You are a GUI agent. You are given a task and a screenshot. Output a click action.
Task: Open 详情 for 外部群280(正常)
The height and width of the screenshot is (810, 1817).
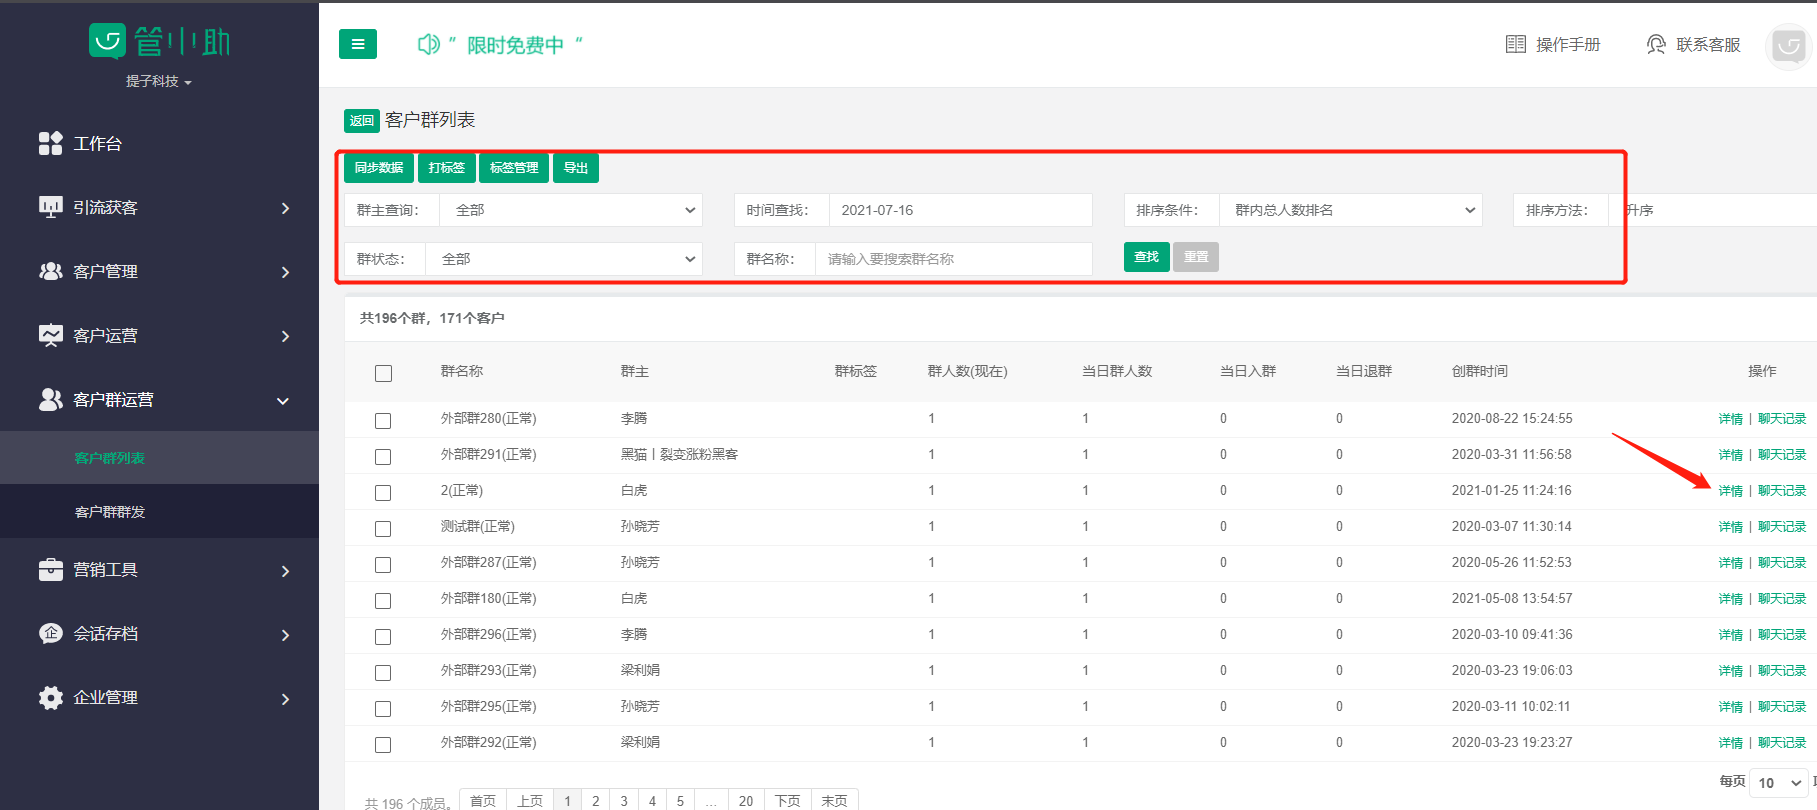coord(1731,419)
